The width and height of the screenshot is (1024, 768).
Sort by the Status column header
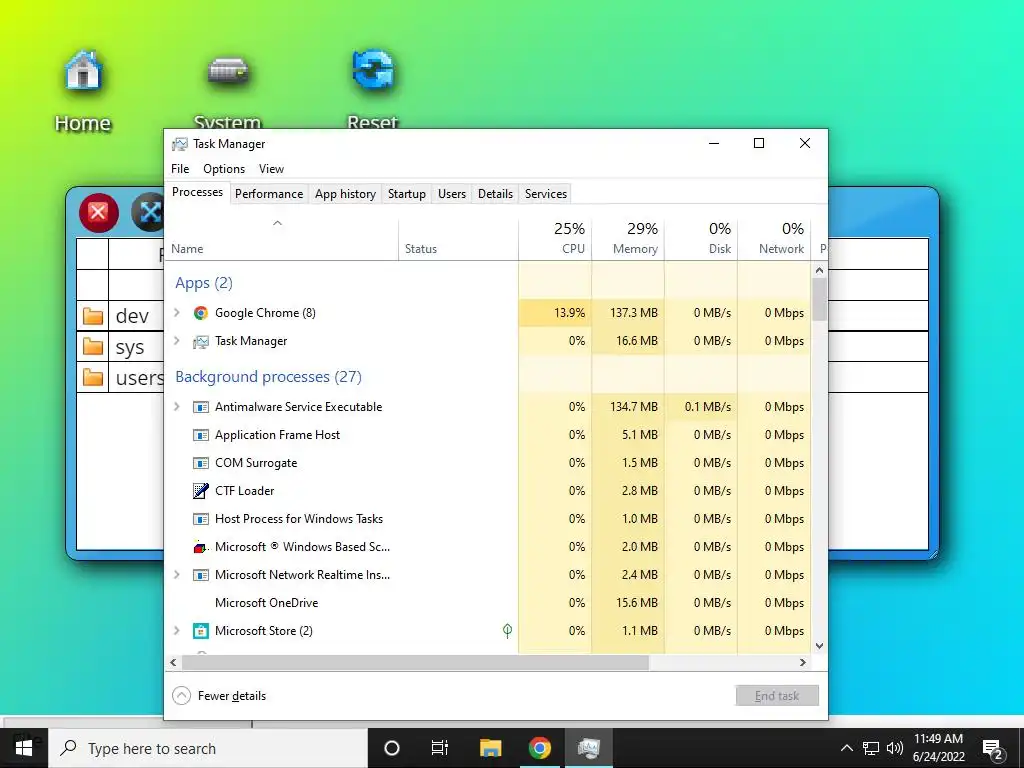pyautogui.click(x=458, y=239)
